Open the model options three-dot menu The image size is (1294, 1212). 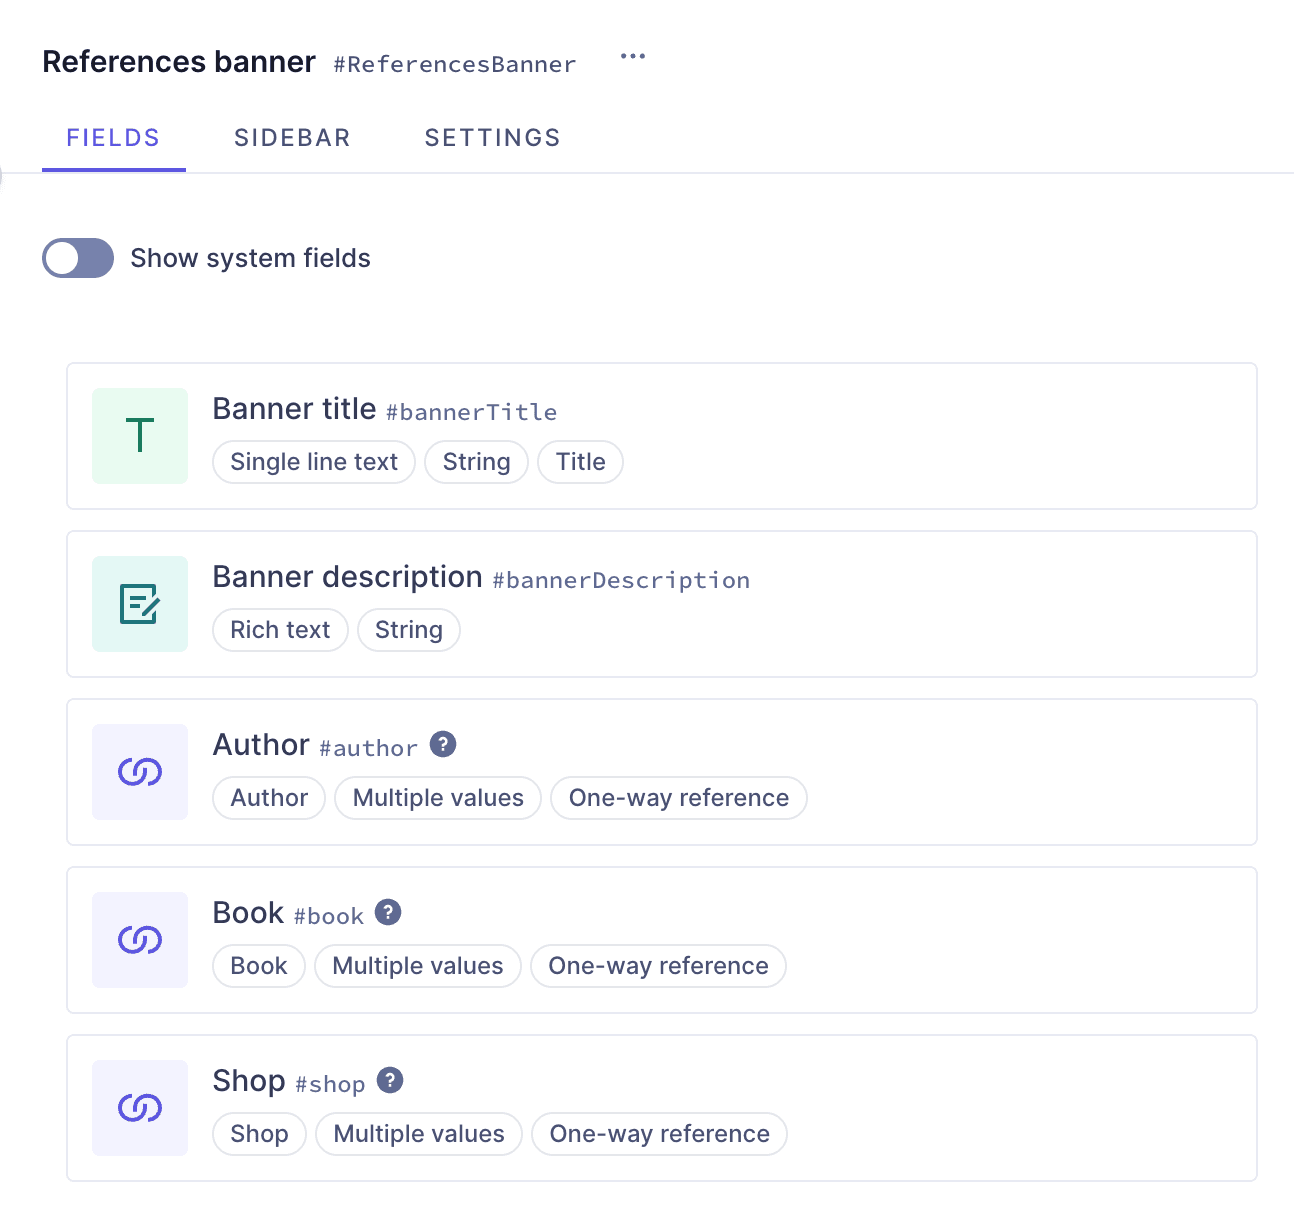click(633, 57)
